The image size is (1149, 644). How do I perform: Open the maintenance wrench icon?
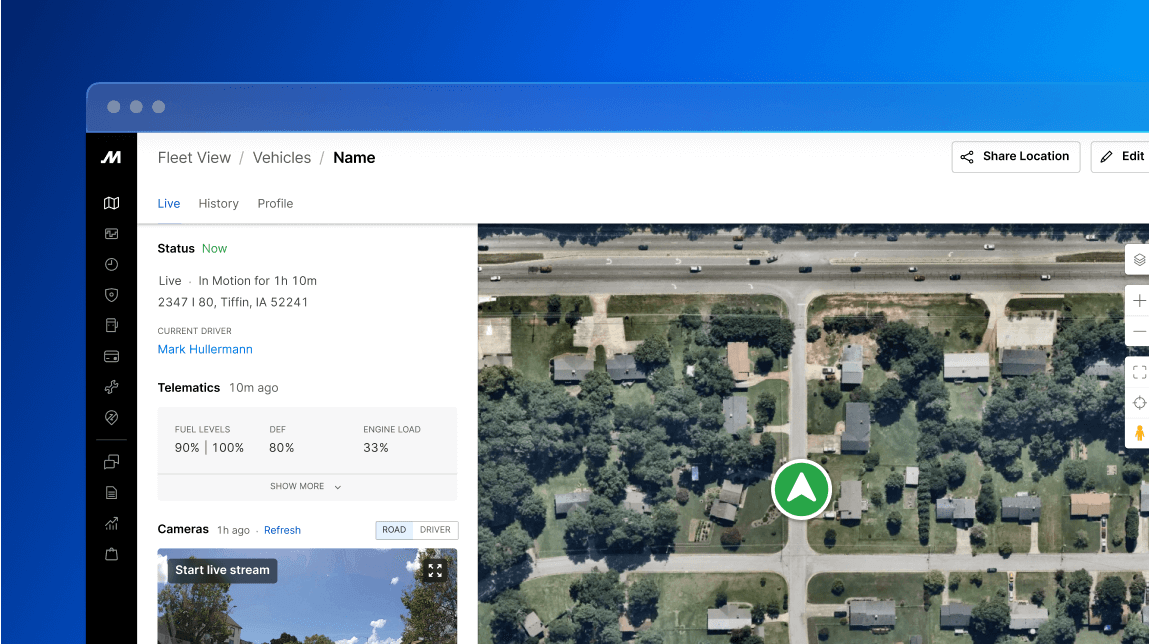click(111, 386)
